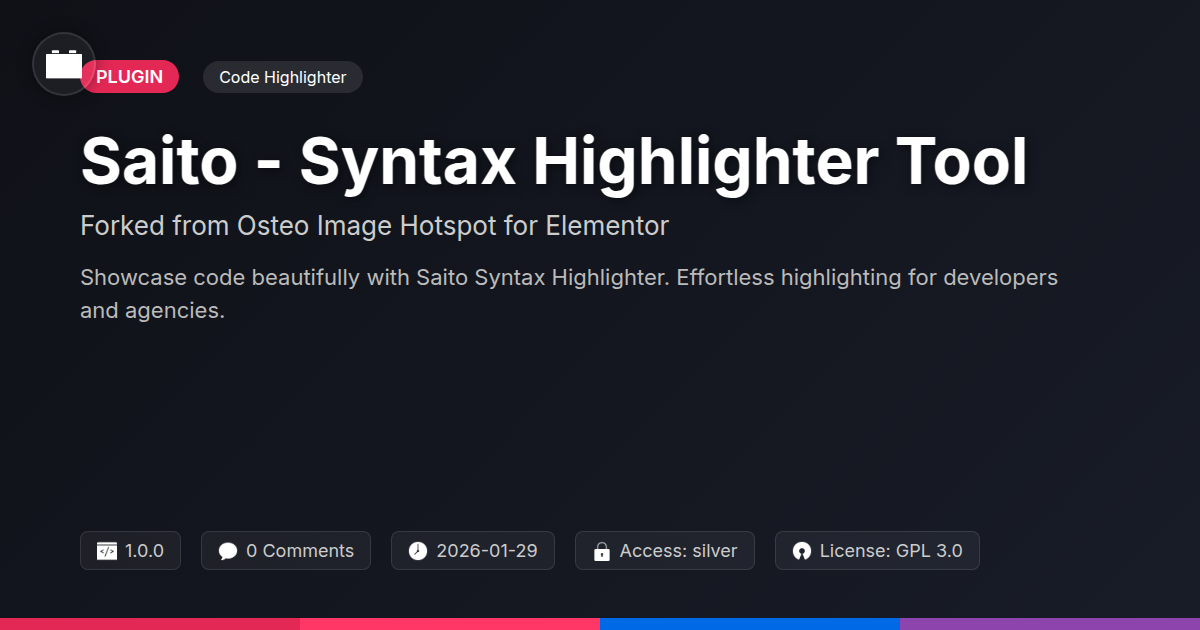Click the Access: silver badge text
Viewport: 1200px width, 630px height.
coord(678,551)
